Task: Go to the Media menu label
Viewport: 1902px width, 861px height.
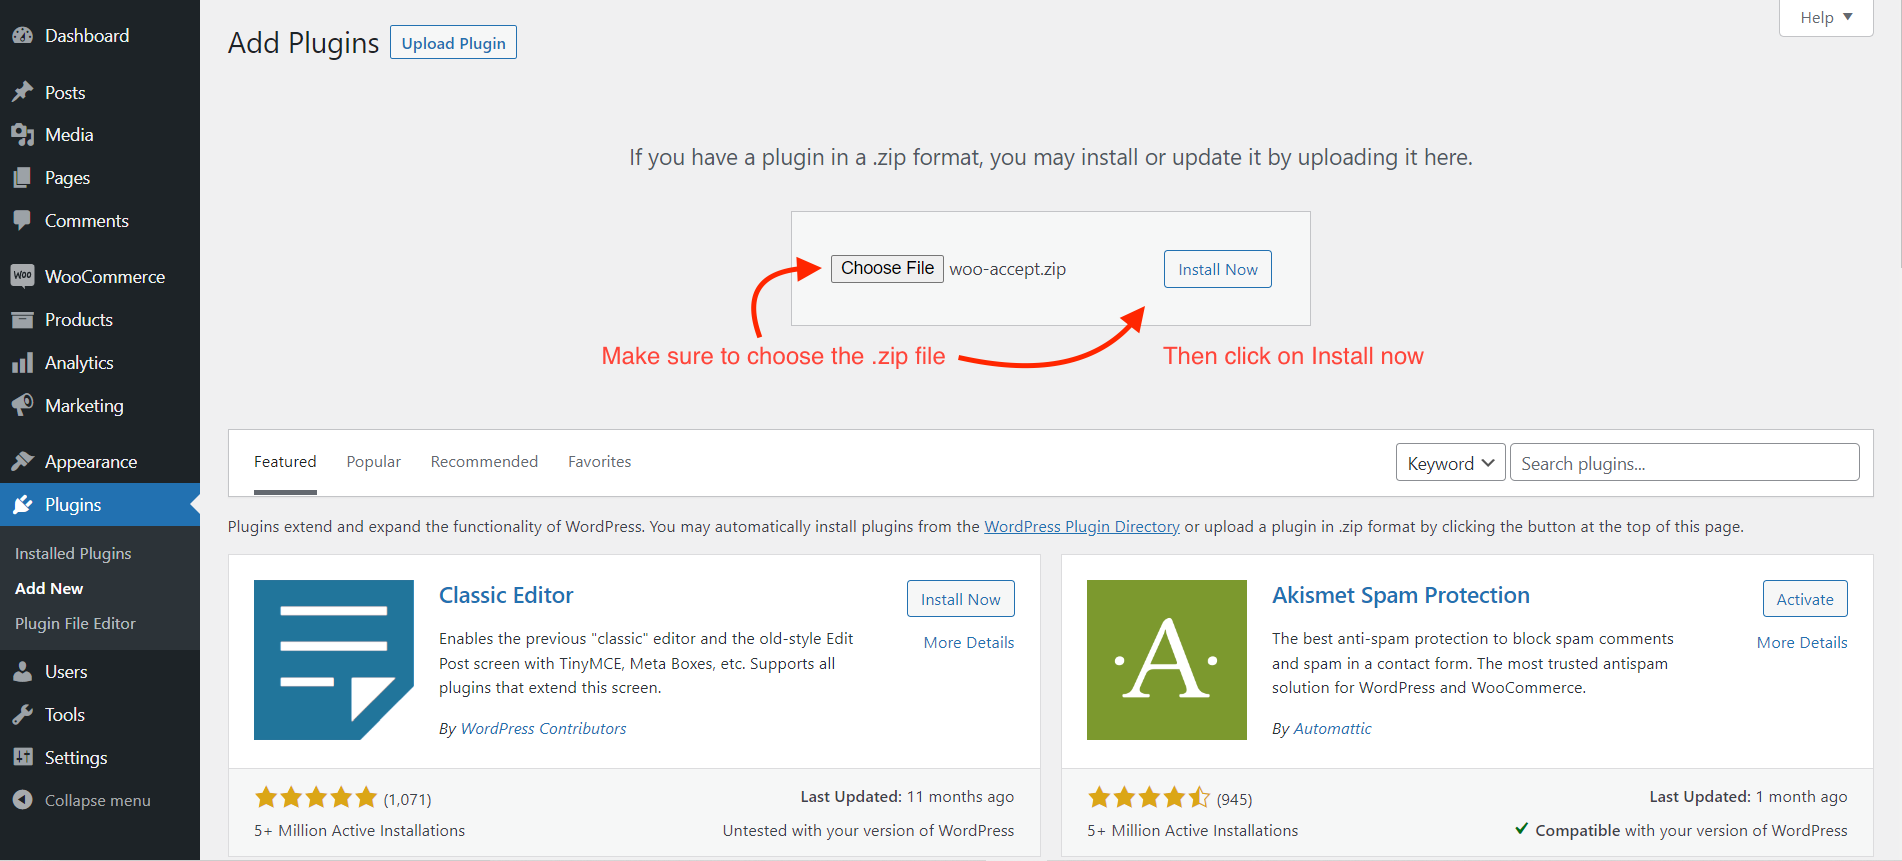Action: pos(69,134)
